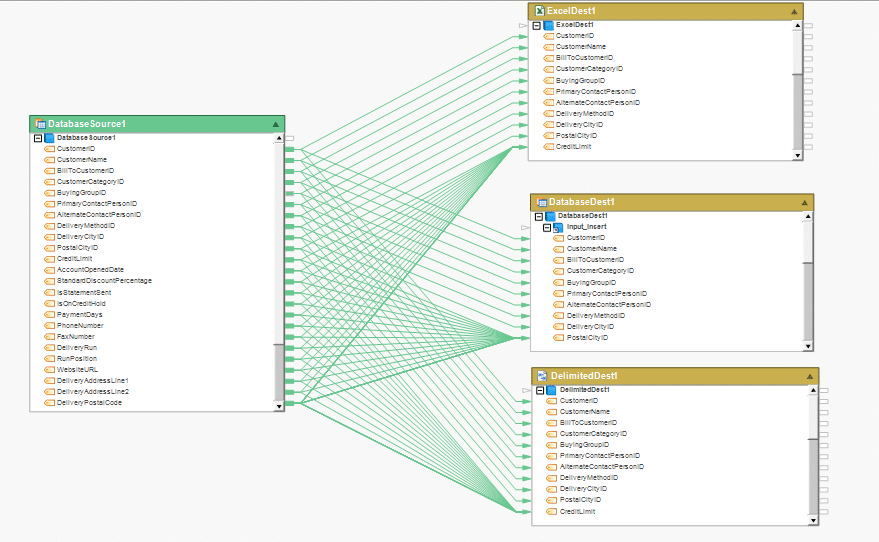This screenshot has height=542, width=879.
Task: Collapse the Input_Insert tree node
Action: pos(548,227)
